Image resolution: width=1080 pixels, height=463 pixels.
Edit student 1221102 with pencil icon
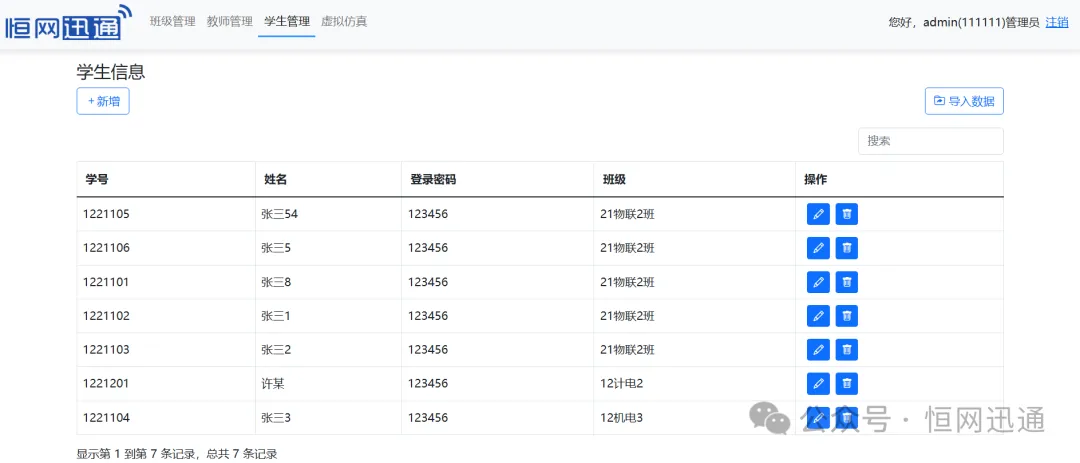click(x=818, y=316)
